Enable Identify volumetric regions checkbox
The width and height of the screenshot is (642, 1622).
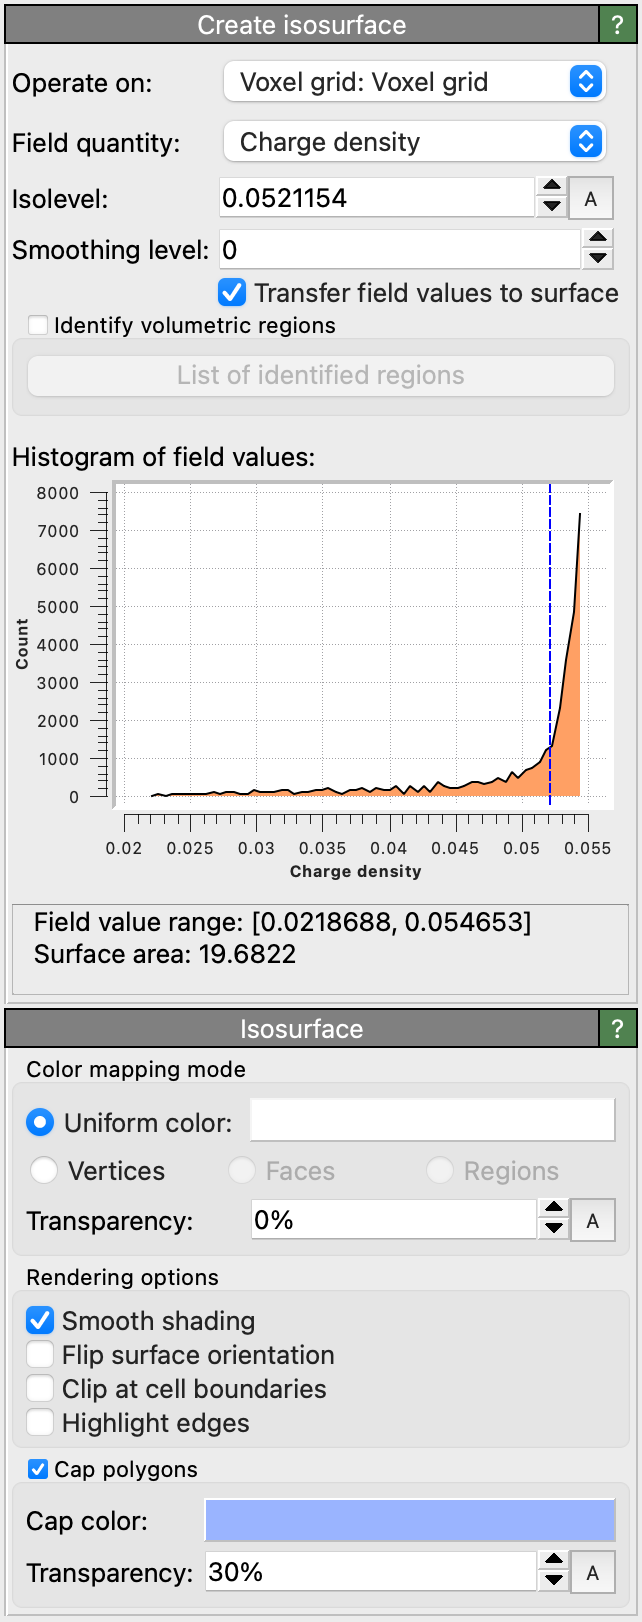38,325
